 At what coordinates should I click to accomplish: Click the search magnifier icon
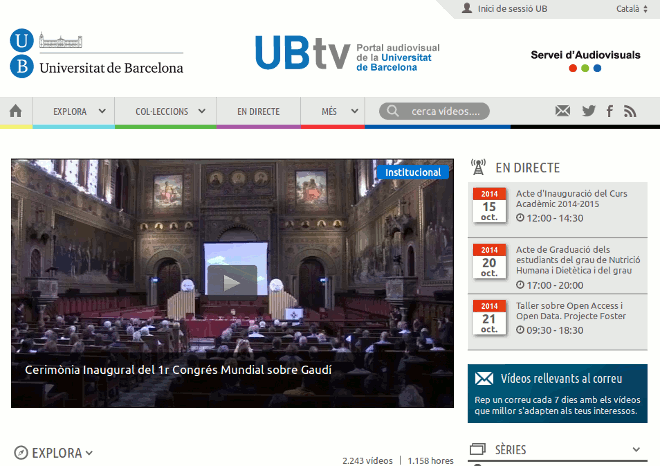[392, 111]
